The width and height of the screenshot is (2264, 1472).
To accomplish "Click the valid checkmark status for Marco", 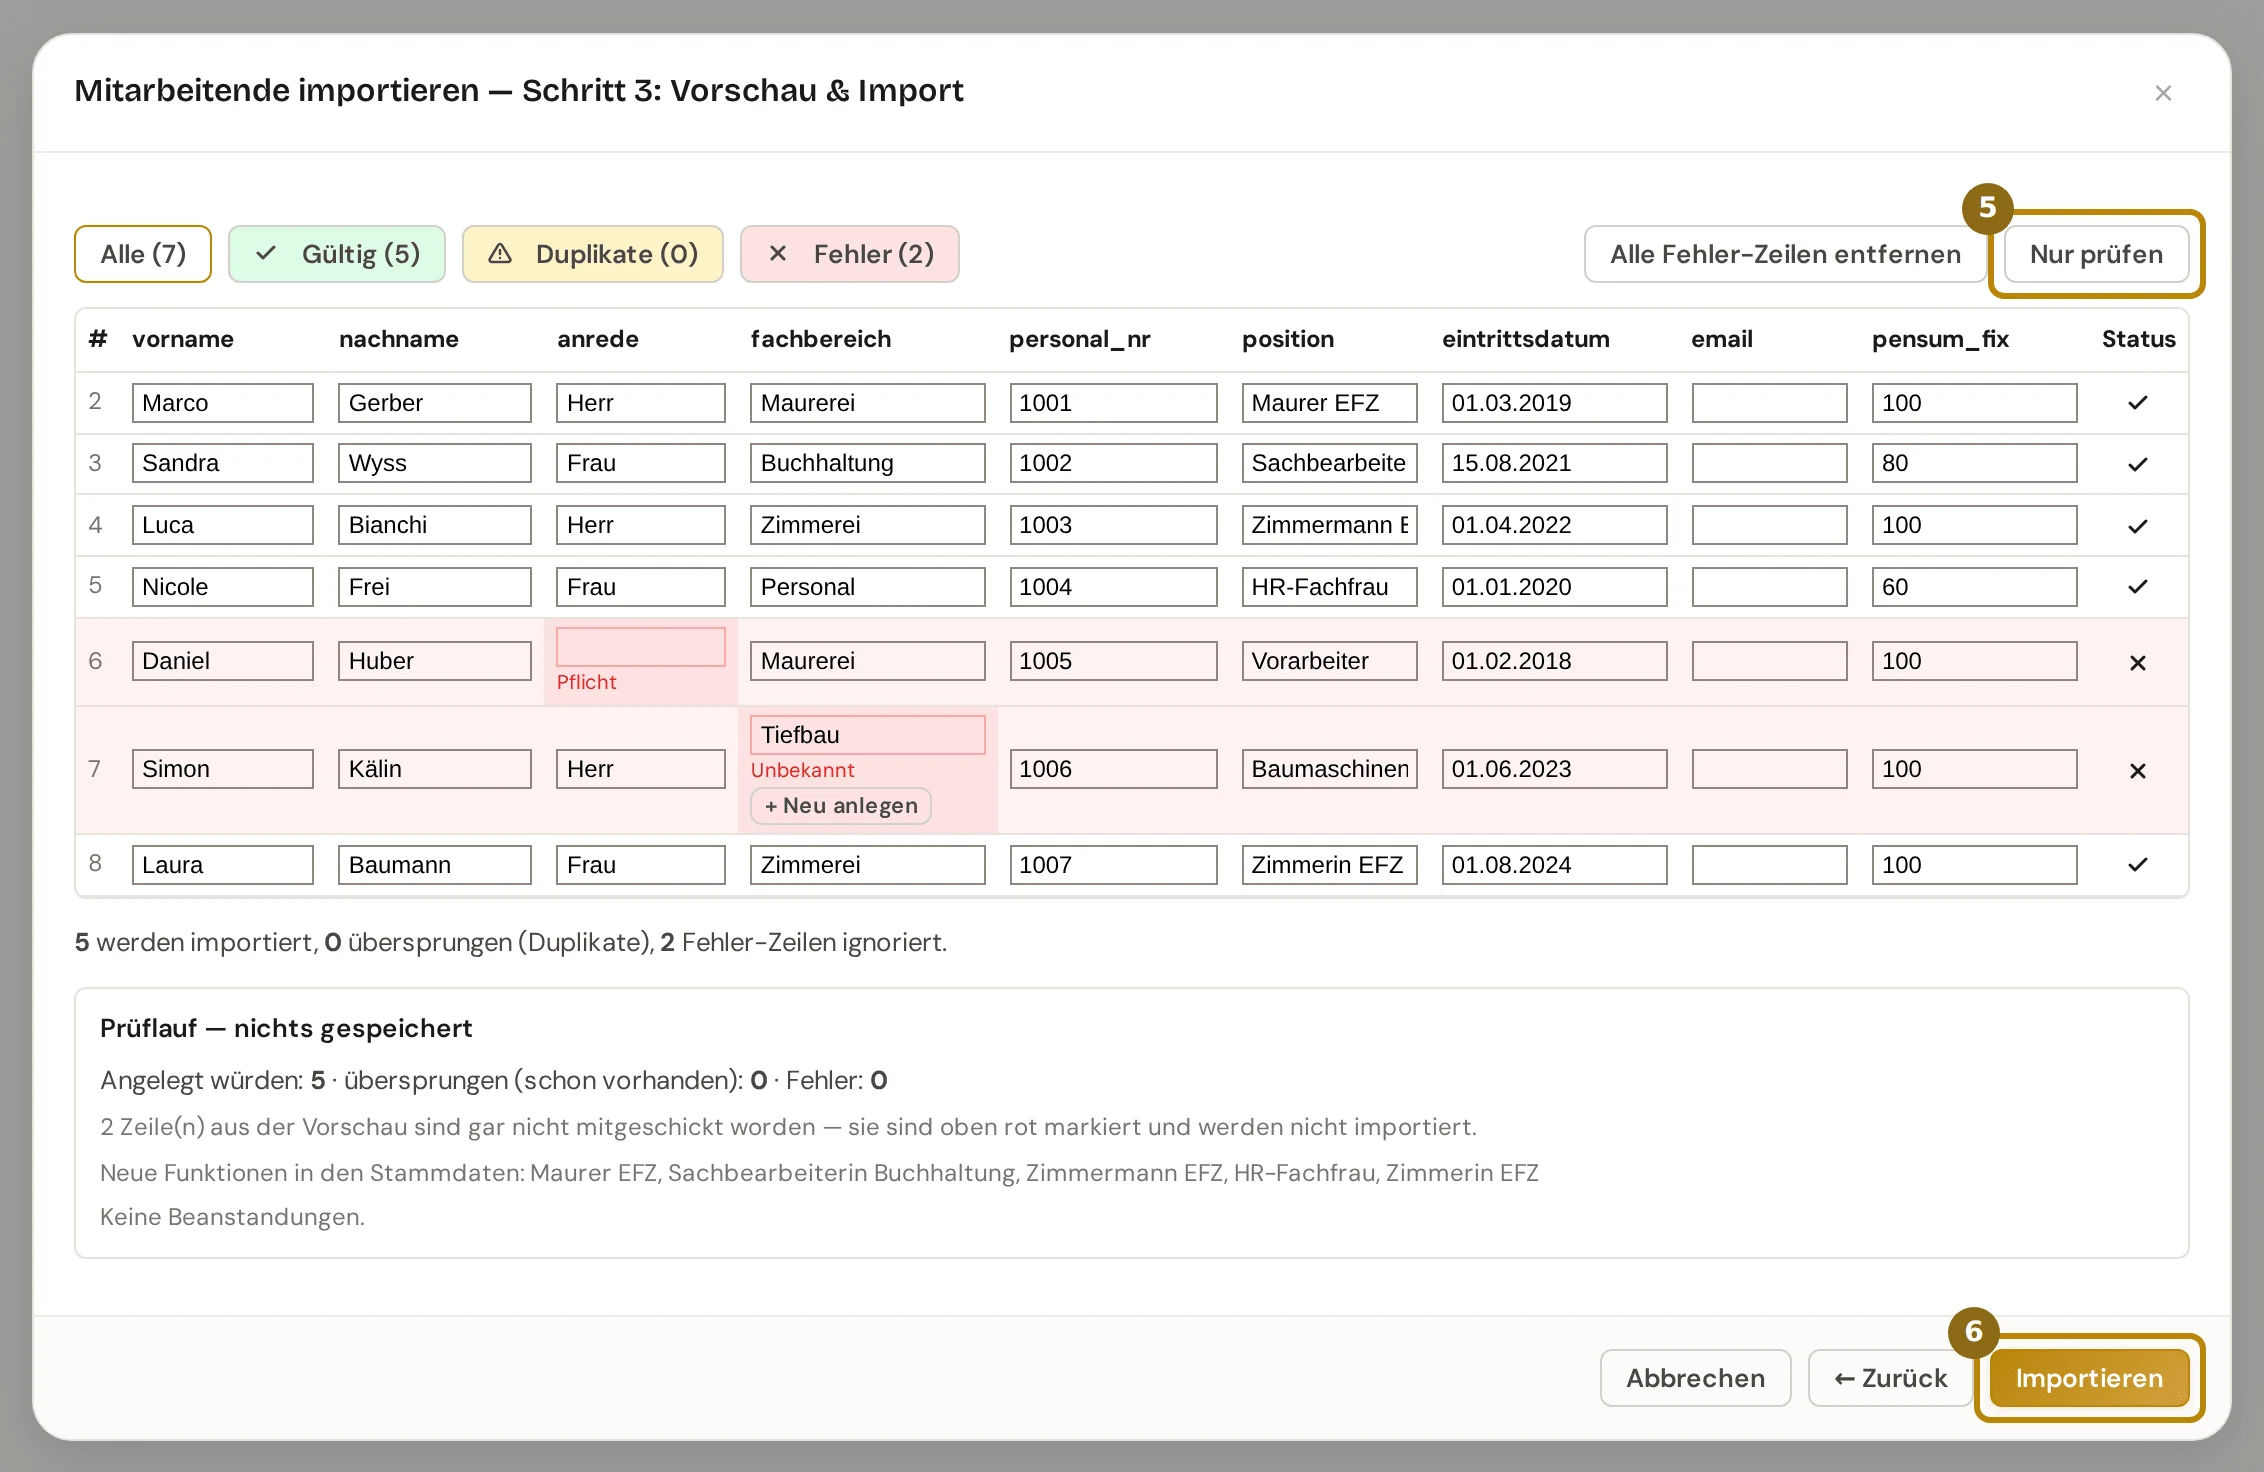I will pos(2138,403).
